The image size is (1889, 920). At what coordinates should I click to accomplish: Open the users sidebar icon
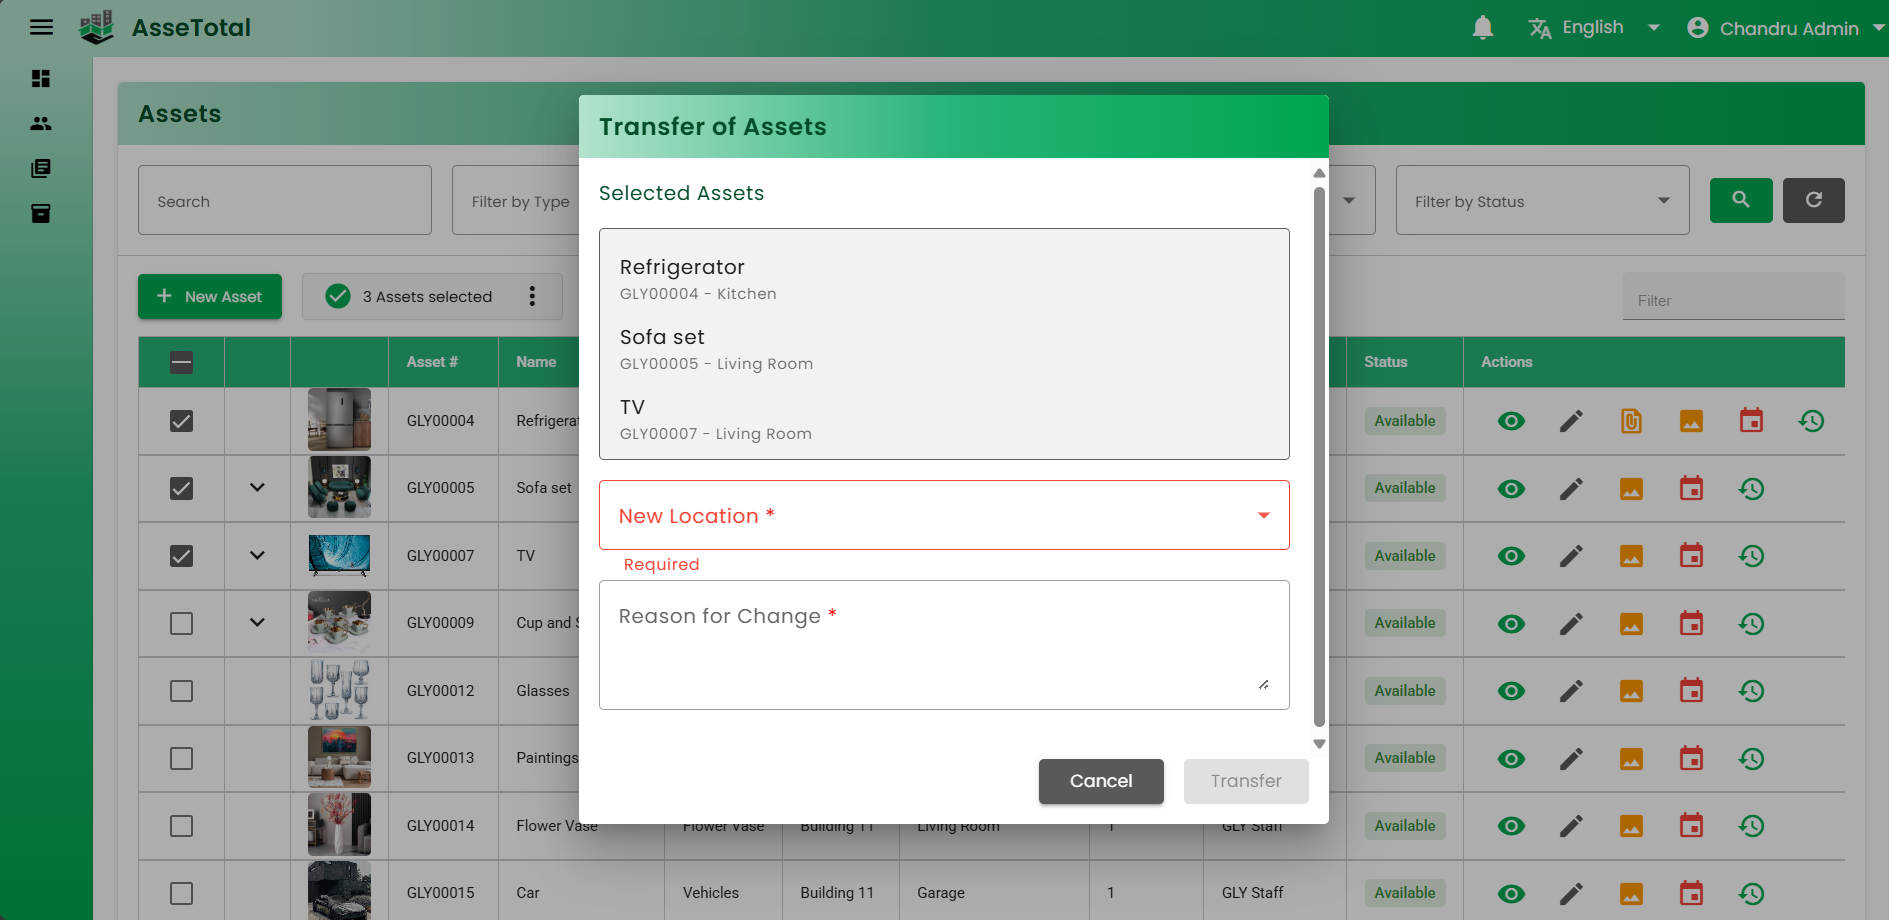(x=41, y=123)
